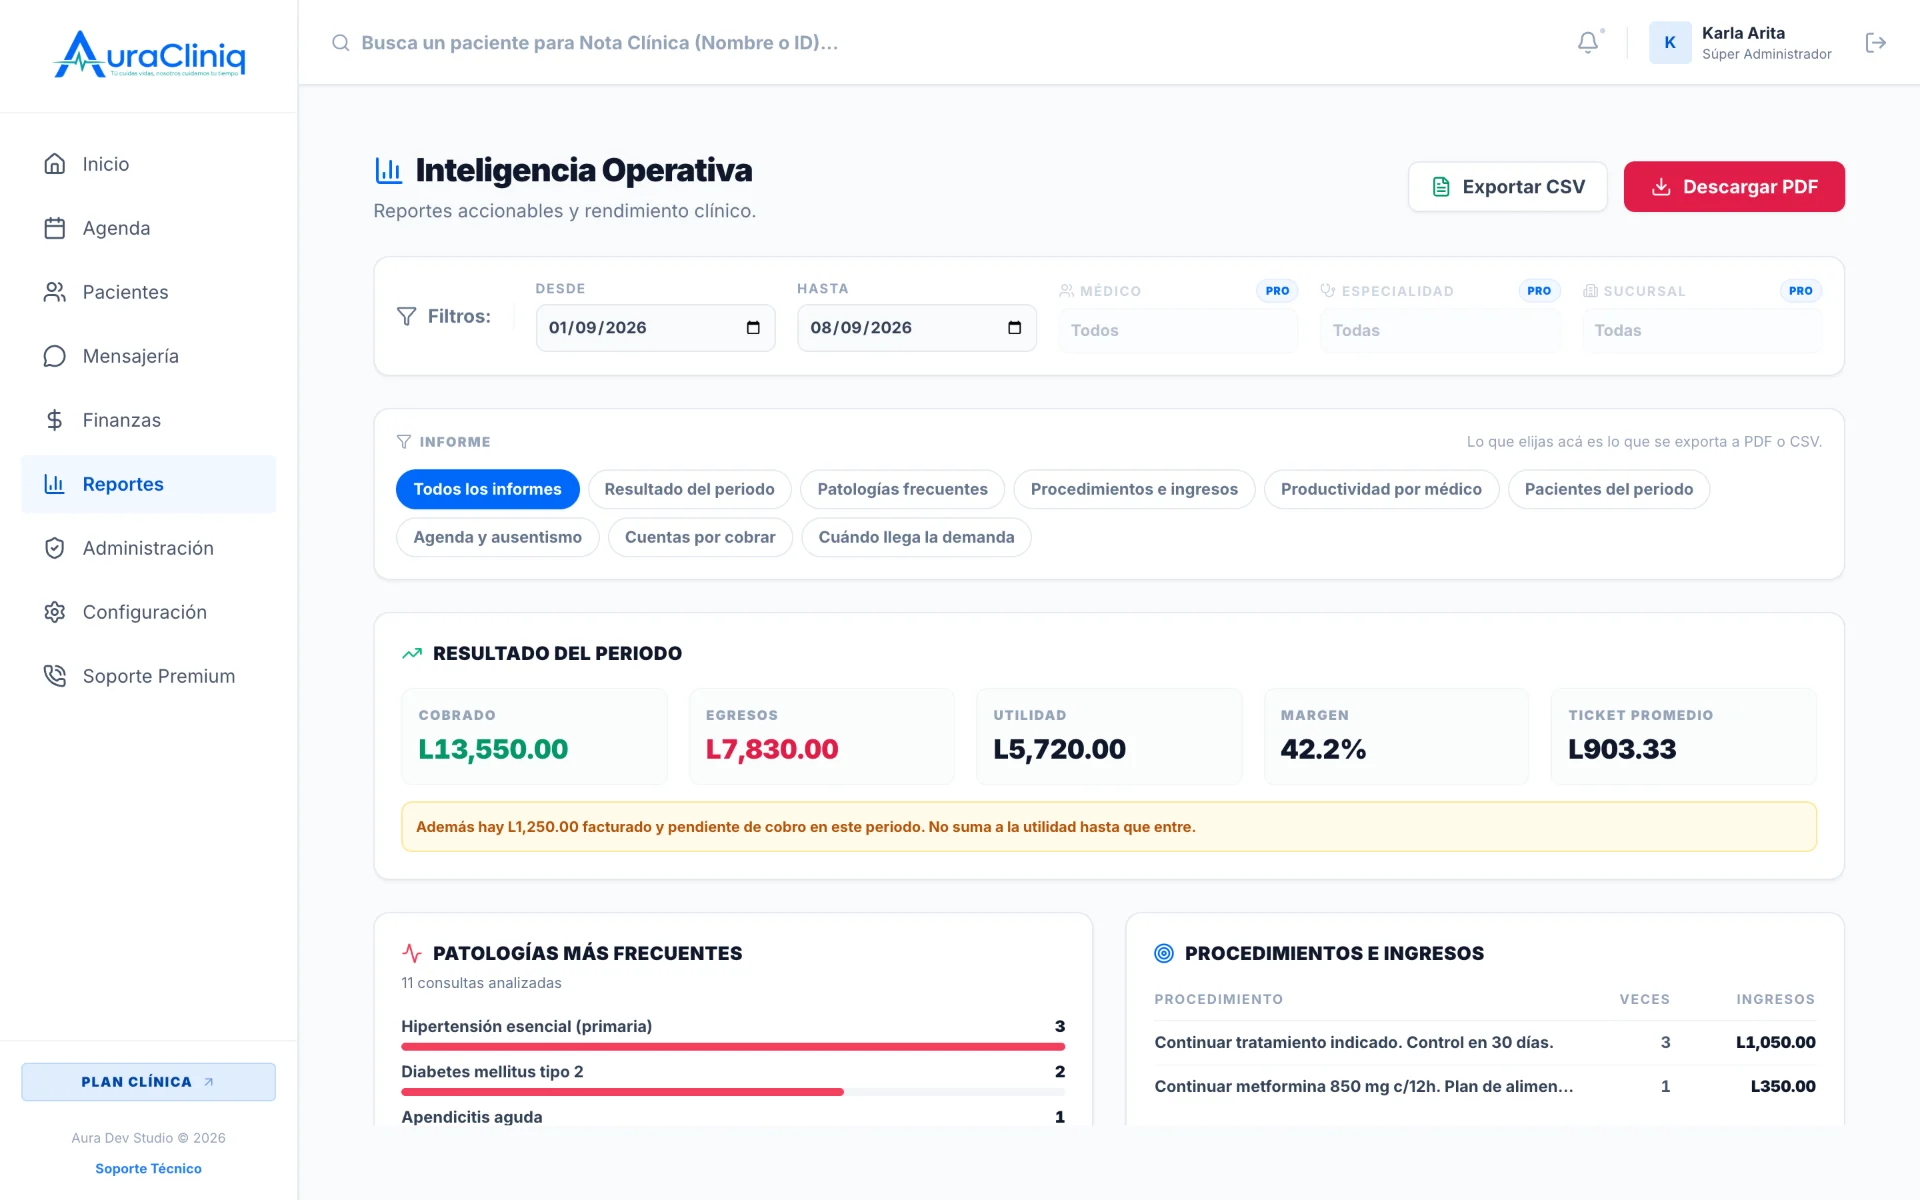1920x1200 pixels.
Task: Click the logout icon beside Karla Arita
Action: coord(1876,42)
